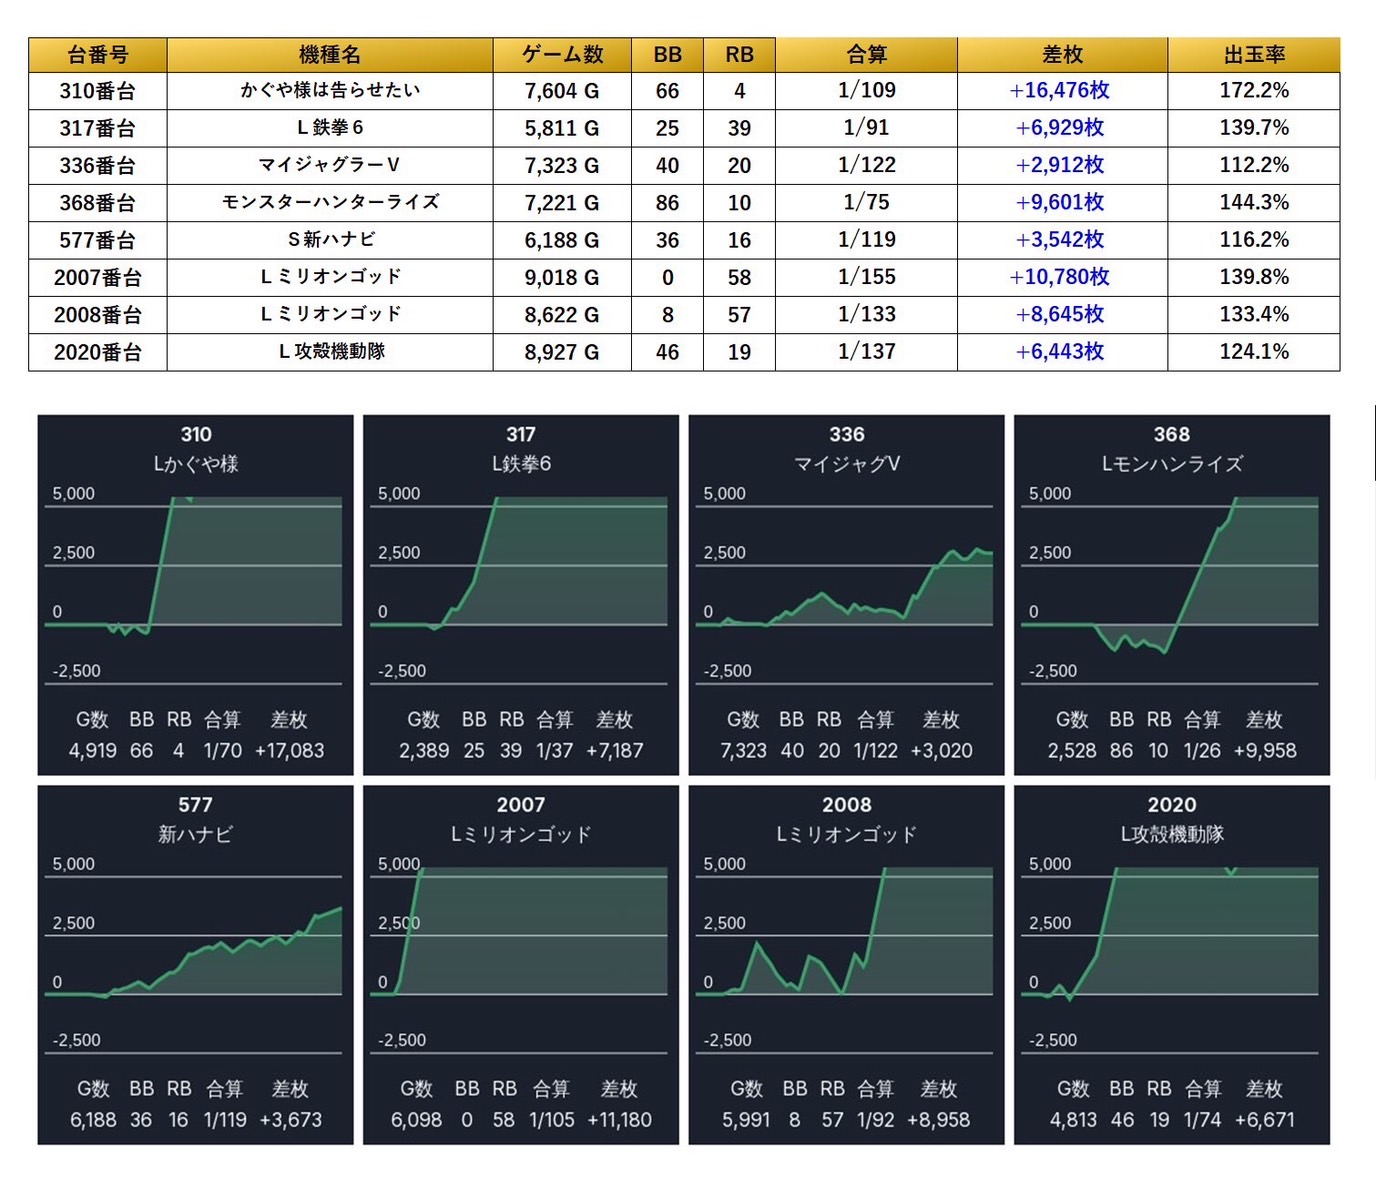
Task: Select the 8,622 G game count
Action: coord(562,315)
